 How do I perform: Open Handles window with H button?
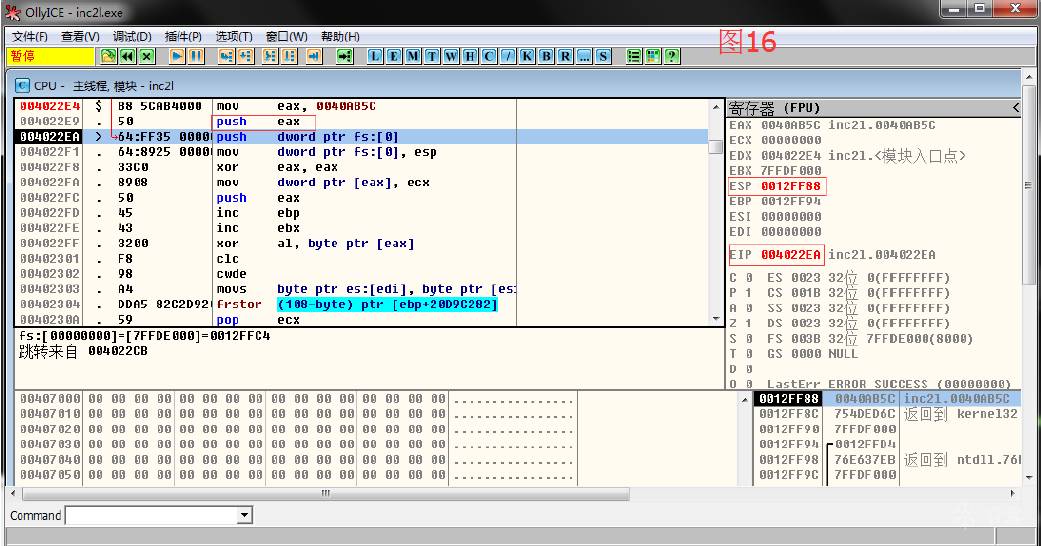[x=470, y=56]
